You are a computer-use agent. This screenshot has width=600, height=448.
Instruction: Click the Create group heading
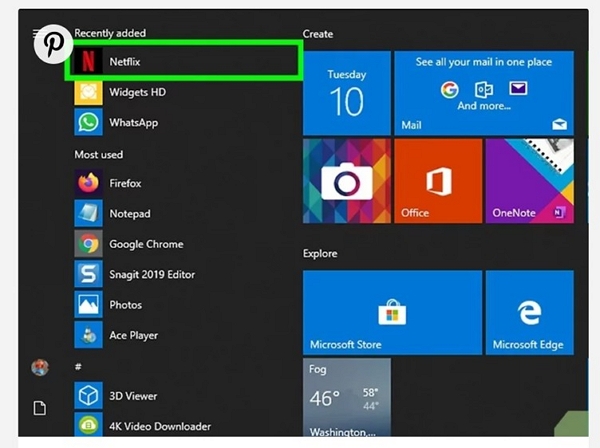pyautogui.click(x=318, y=34)
